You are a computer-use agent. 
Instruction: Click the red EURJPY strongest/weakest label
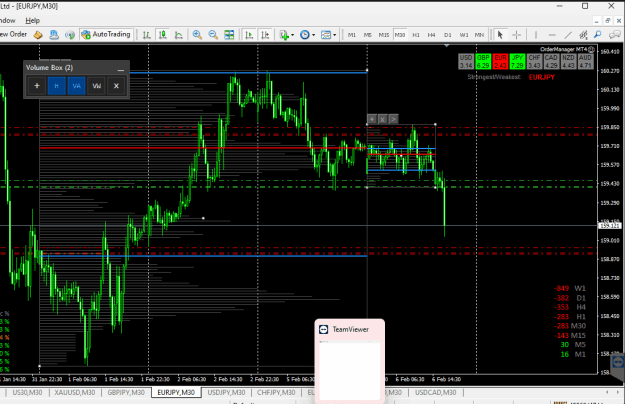541,77
